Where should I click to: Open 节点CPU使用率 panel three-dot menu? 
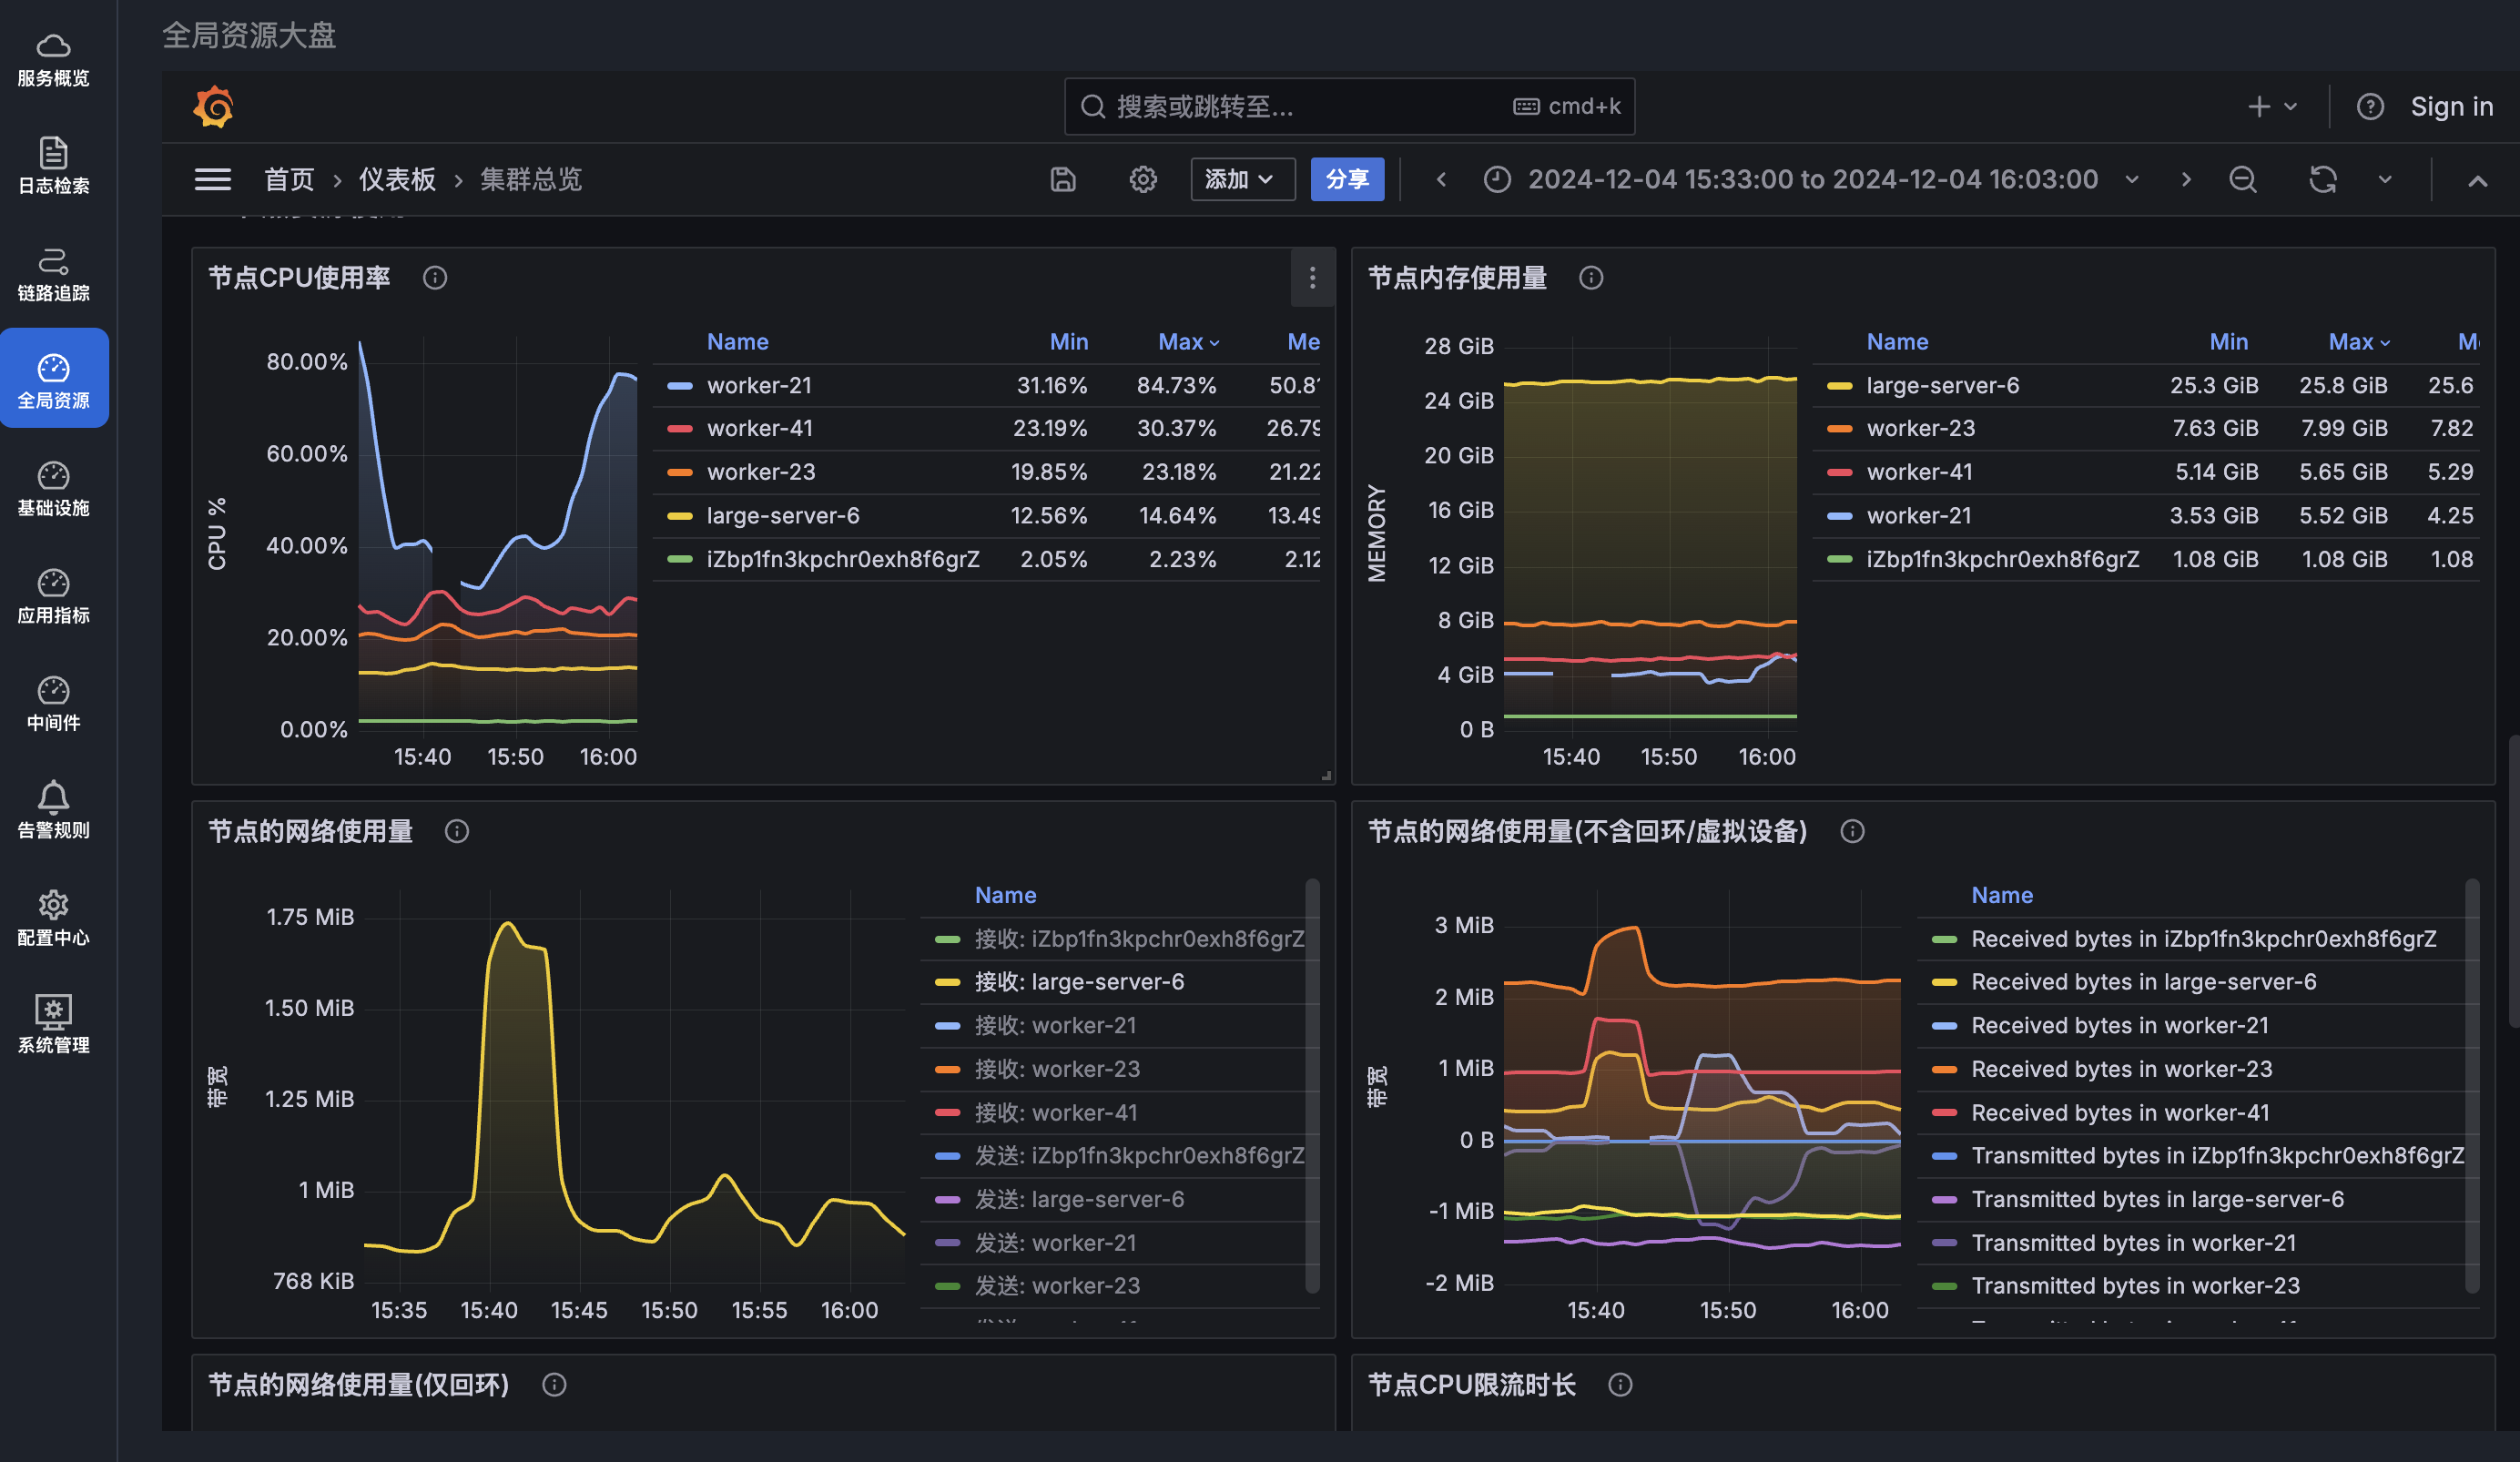[x=1313, y=278]
